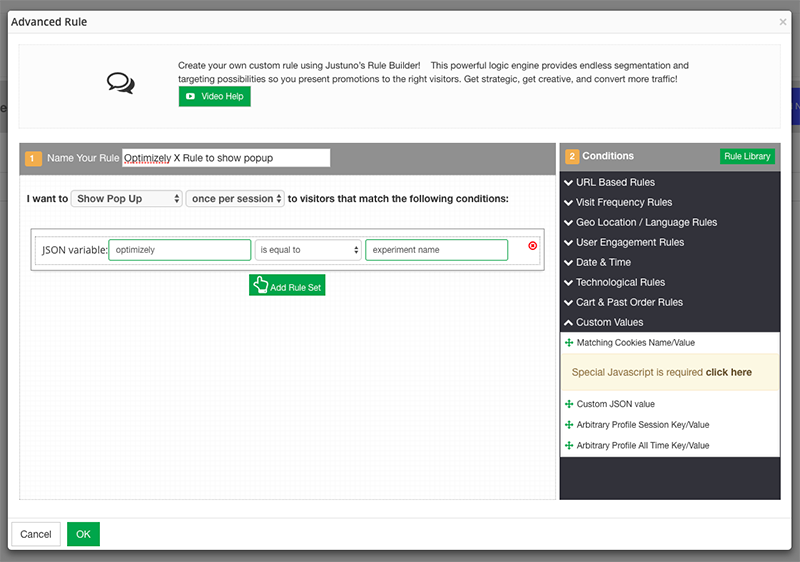Expand Geo Location / Language Rules

[646, 222]
